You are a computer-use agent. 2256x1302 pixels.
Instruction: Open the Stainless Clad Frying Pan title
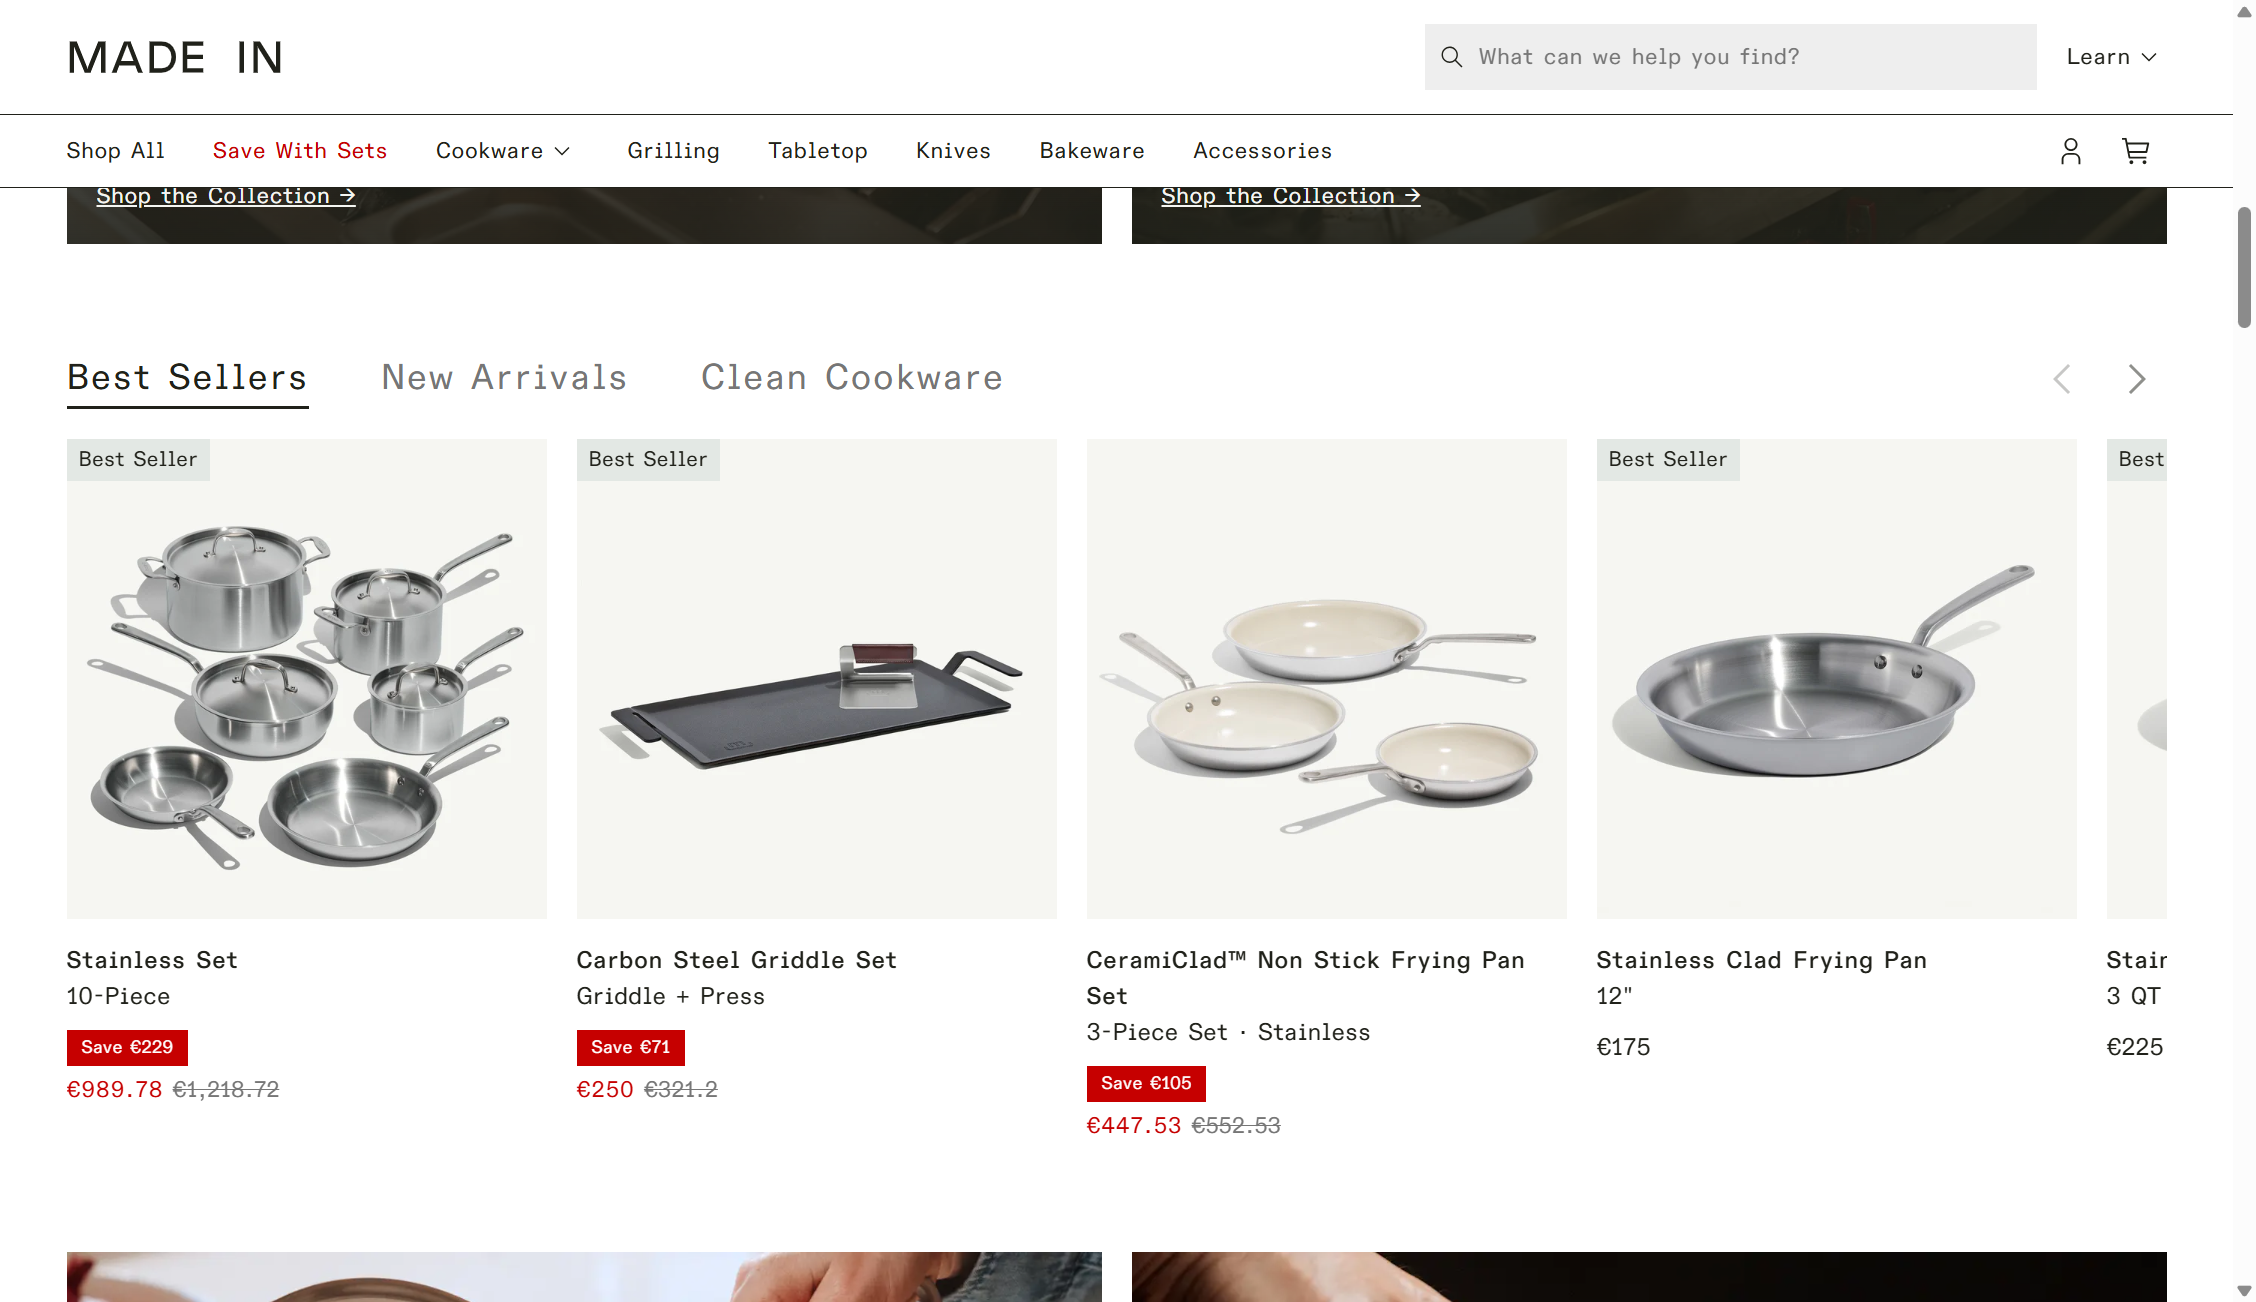[x=1761, y=960]
